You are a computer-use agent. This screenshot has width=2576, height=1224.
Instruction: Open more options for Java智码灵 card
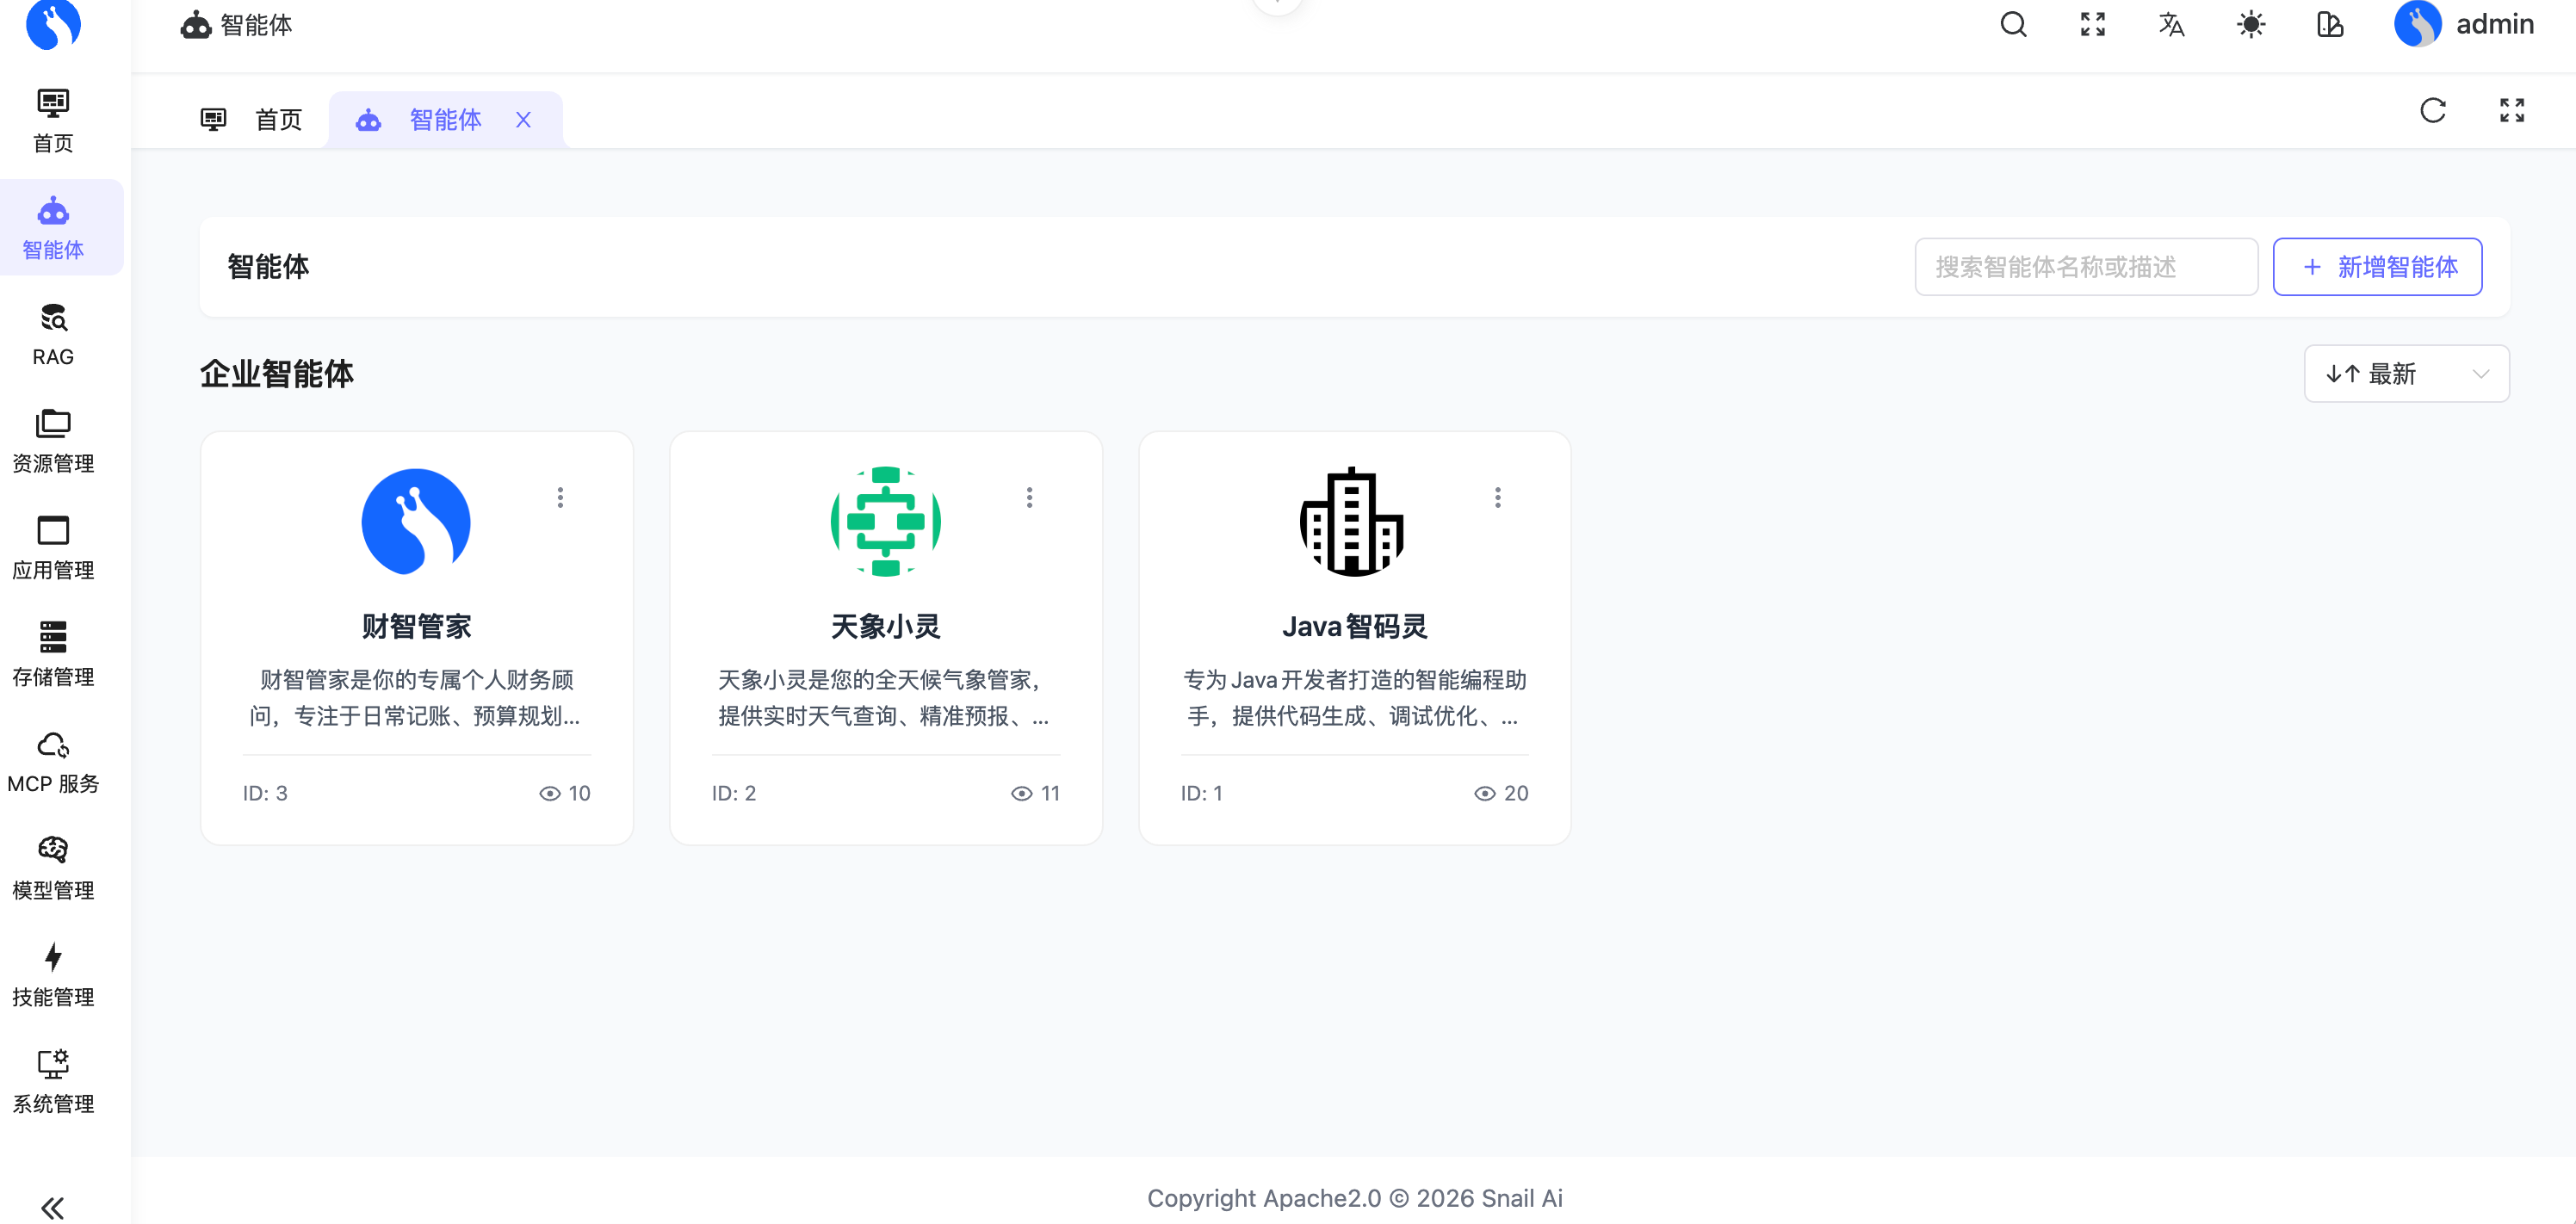pos(1497,497)
